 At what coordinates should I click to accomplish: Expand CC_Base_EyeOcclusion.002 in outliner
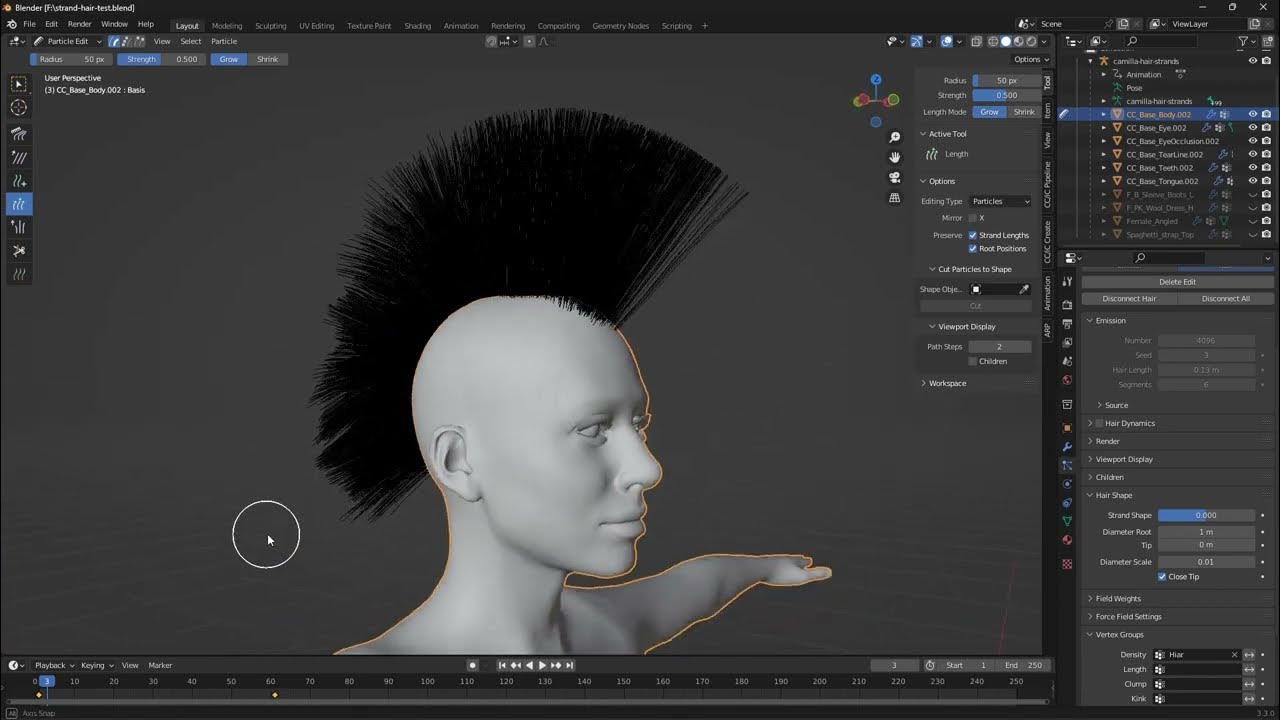(x=1104, y=141)
